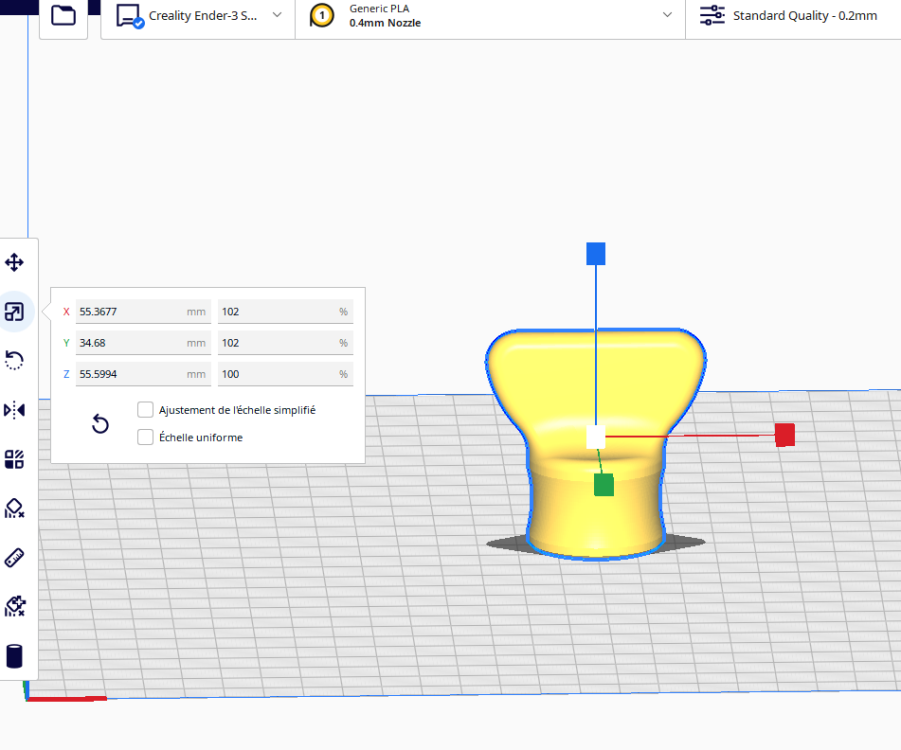Click the Y size mm field 34.68
Screen dimensions: 901x750
point(143,343)
